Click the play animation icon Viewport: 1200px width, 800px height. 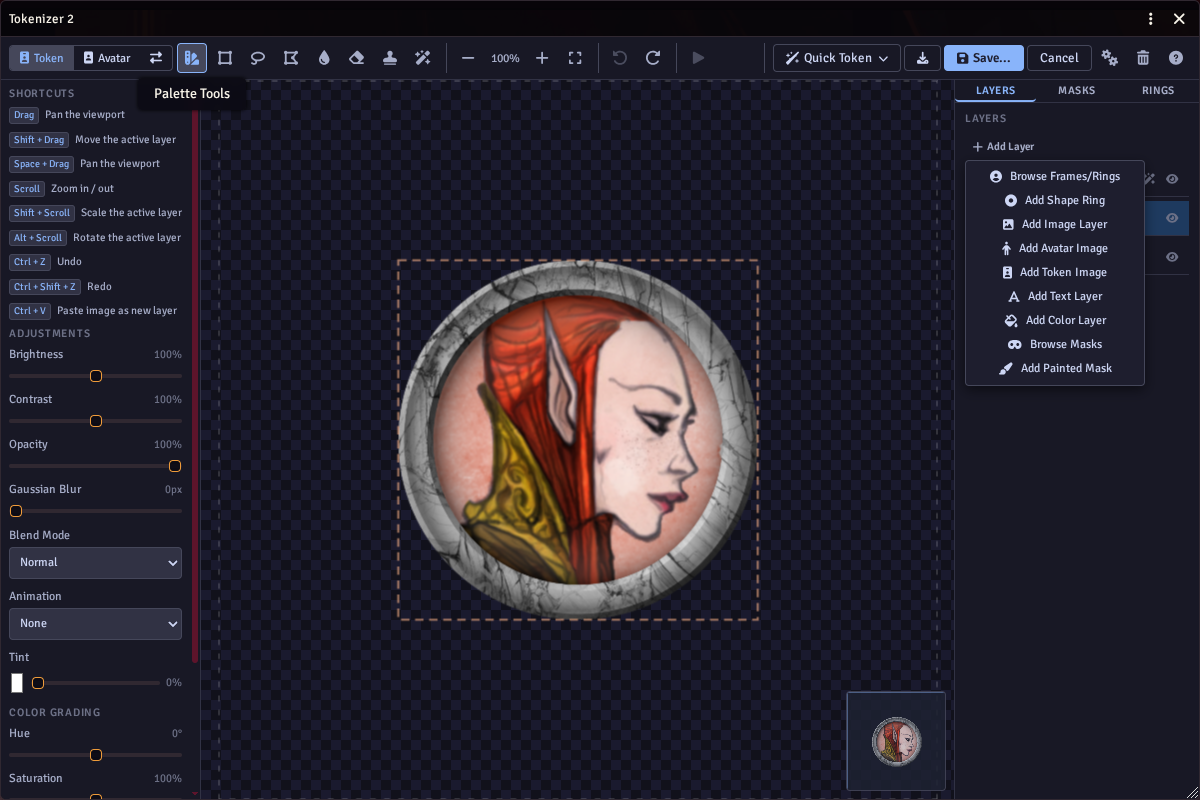[698, 58]
